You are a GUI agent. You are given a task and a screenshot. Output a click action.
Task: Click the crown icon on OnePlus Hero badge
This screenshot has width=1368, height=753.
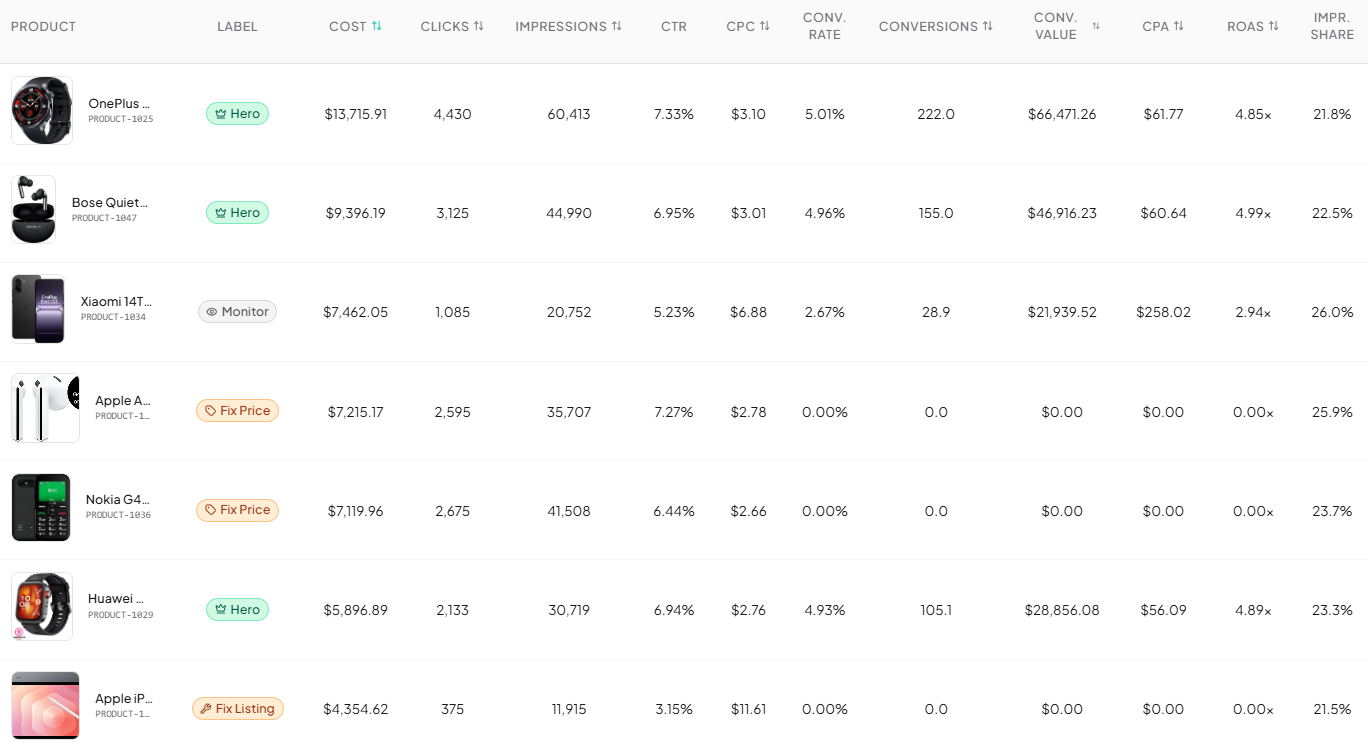click(x=219, y=113)
